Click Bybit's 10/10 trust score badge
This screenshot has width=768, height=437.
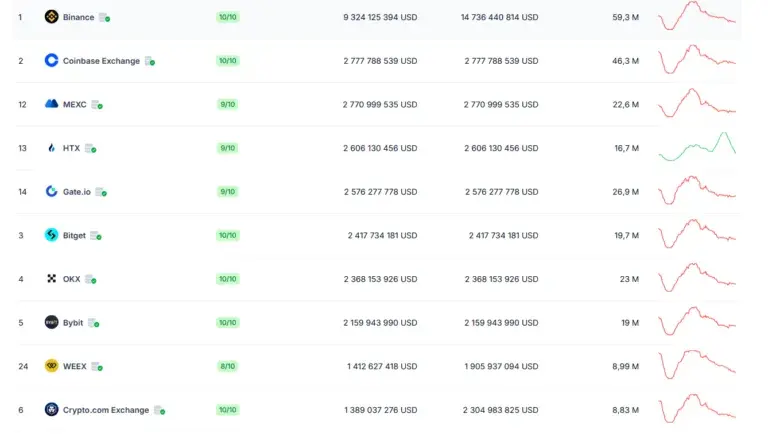[x=228, y=322]
